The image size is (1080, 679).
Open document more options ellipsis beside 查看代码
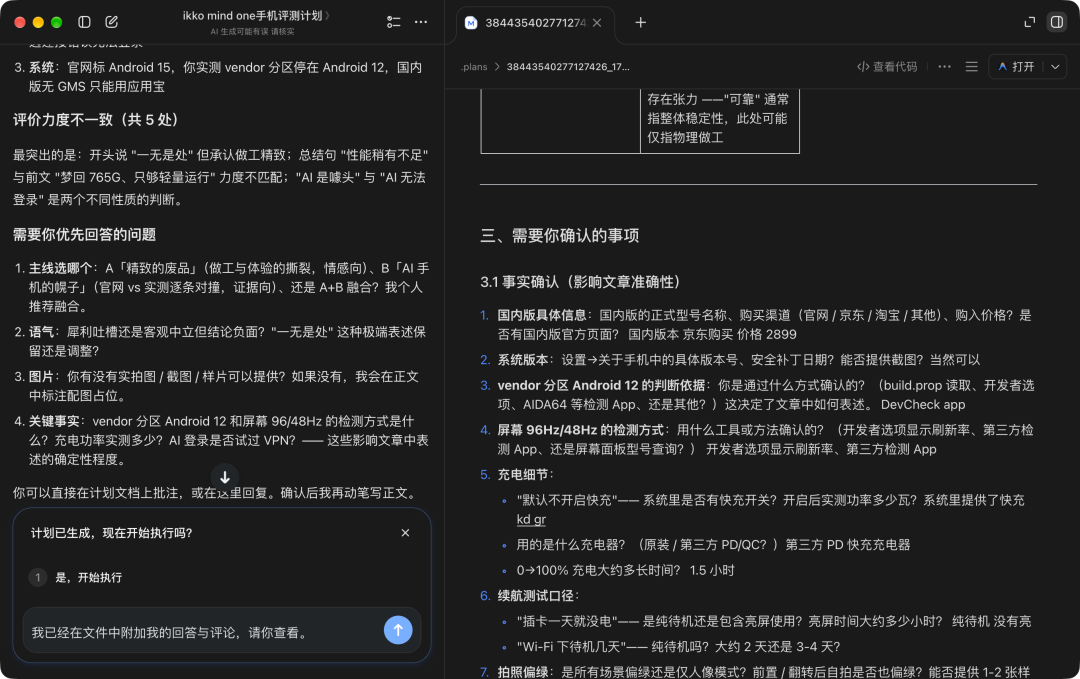[x=944, y=67]
